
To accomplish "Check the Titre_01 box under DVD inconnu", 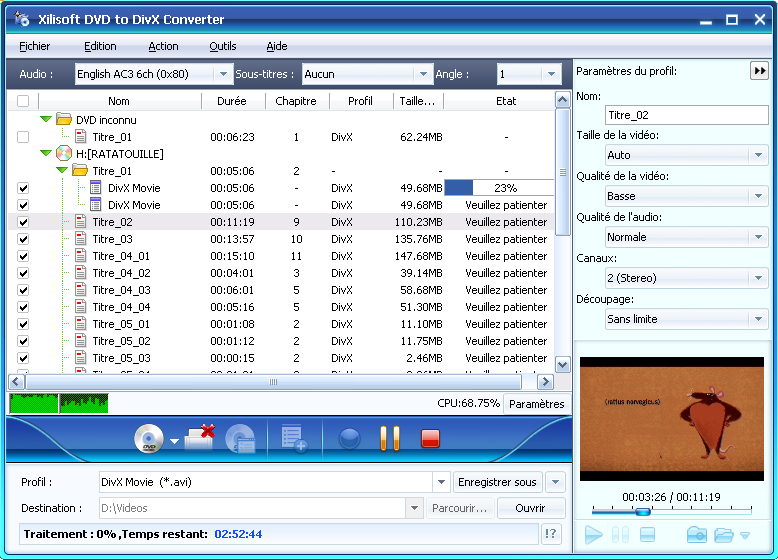I will tap(23, 136).
